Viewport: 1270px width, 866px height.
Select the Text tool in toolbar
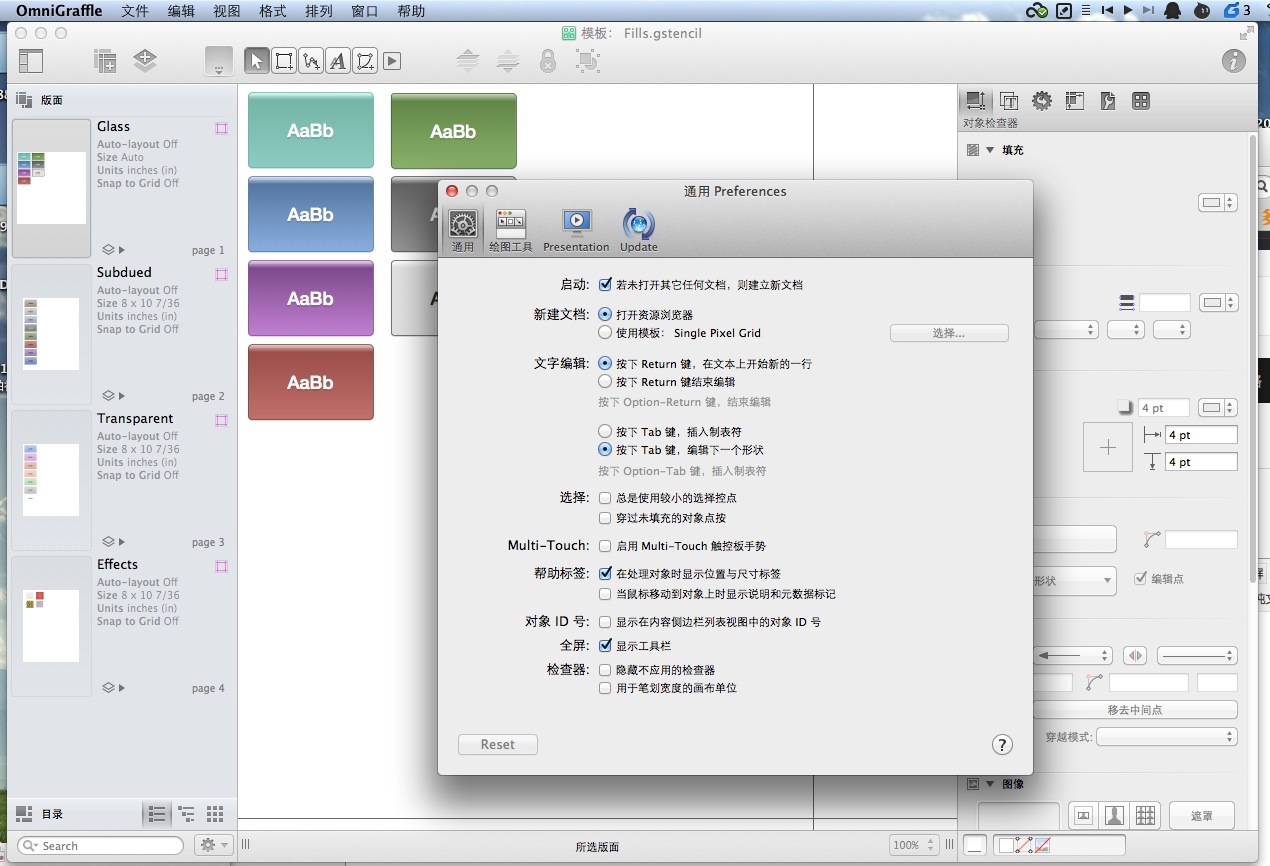tap(338, 61)
